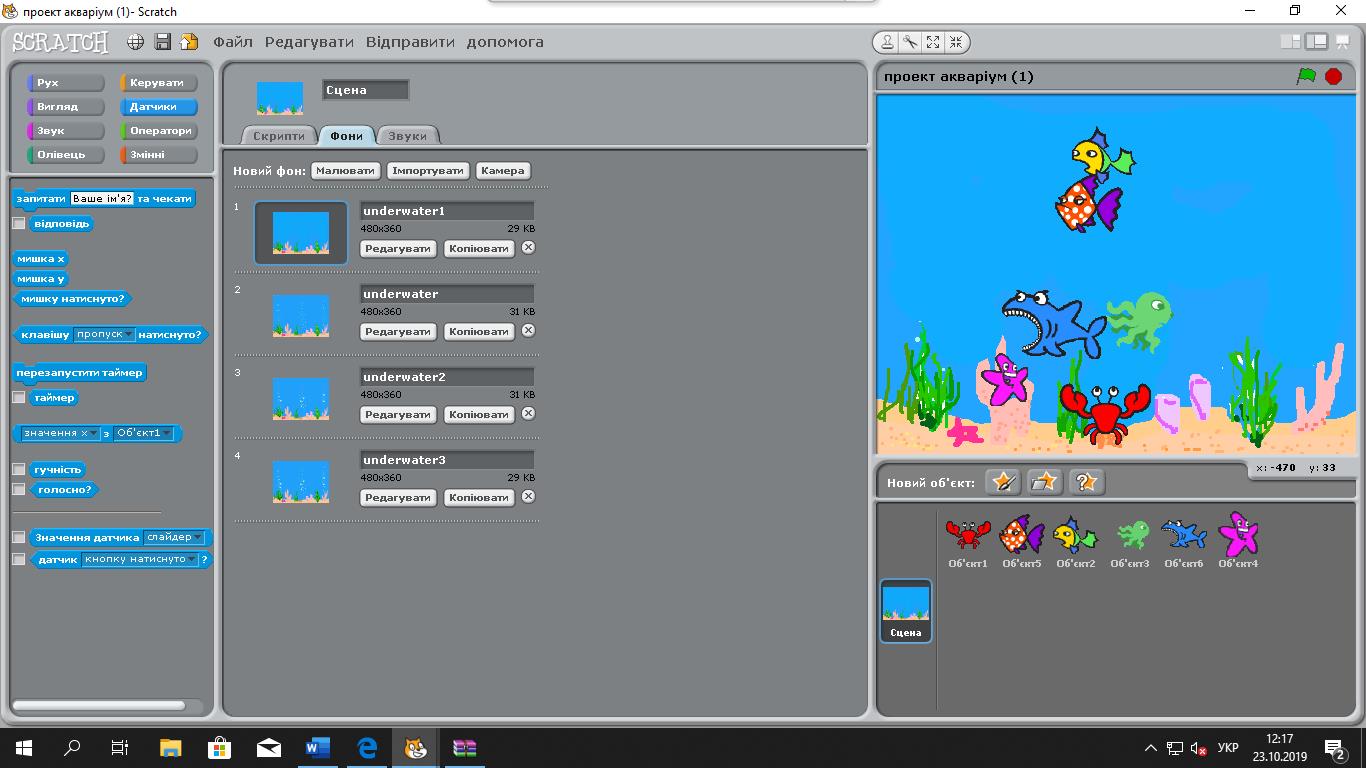Image resolution: width=1366 pixels, height=768 pixels.
Task: Click the share project icon
Action: pyautogui.click(x=189, y=42)
